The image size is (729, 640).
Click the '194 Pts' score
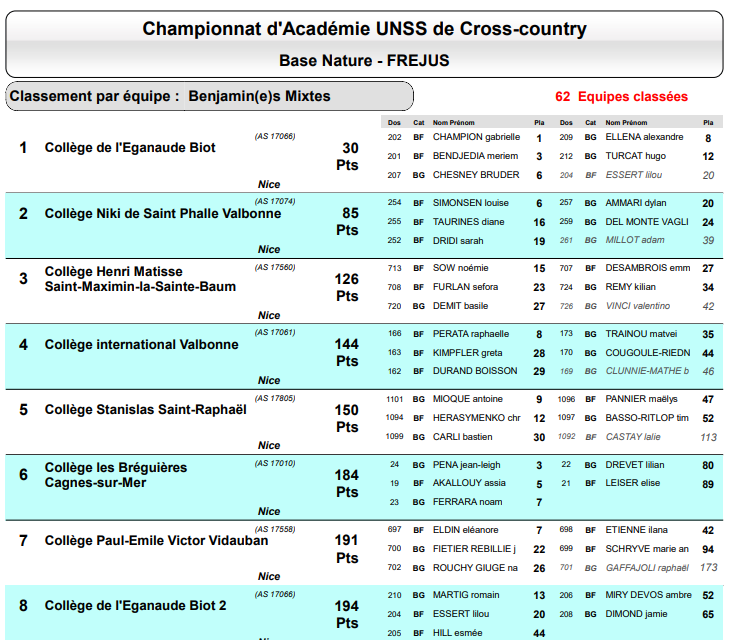point(347,615)
